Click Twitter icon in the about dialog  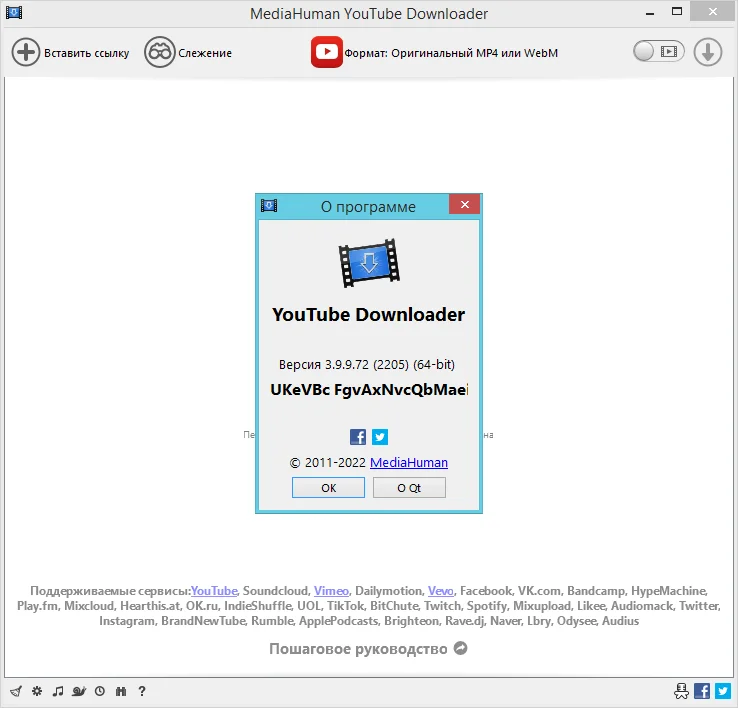tap(380, 437)
